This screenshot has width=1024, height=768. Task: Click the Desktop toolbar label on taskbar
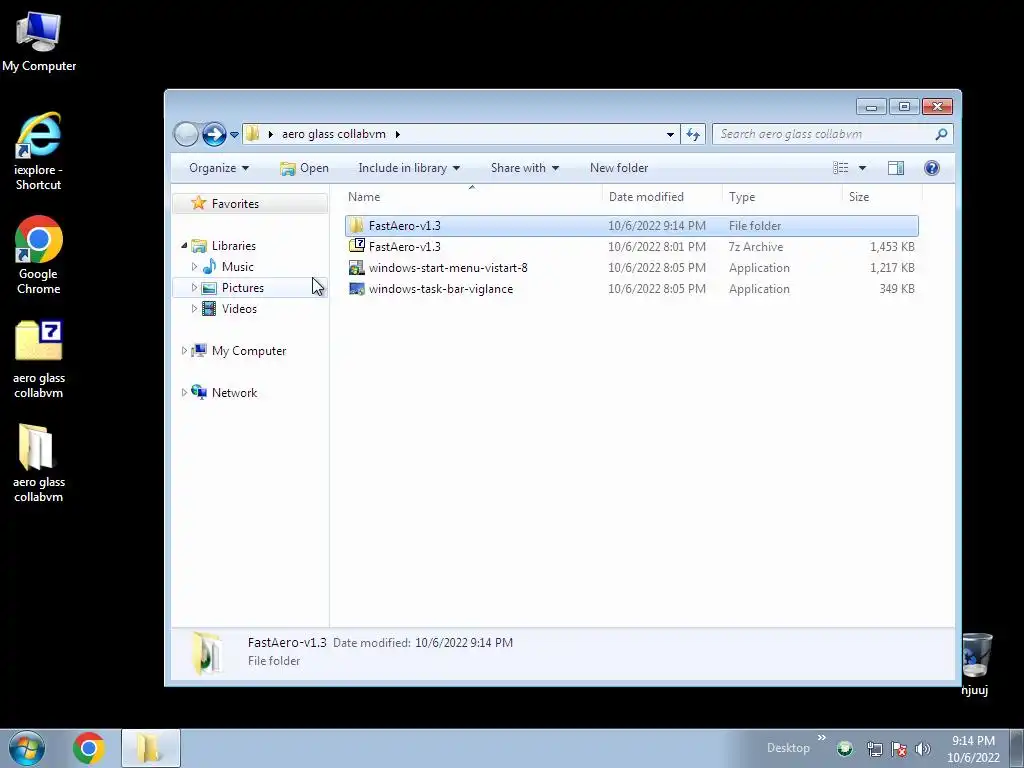(788, 748)
